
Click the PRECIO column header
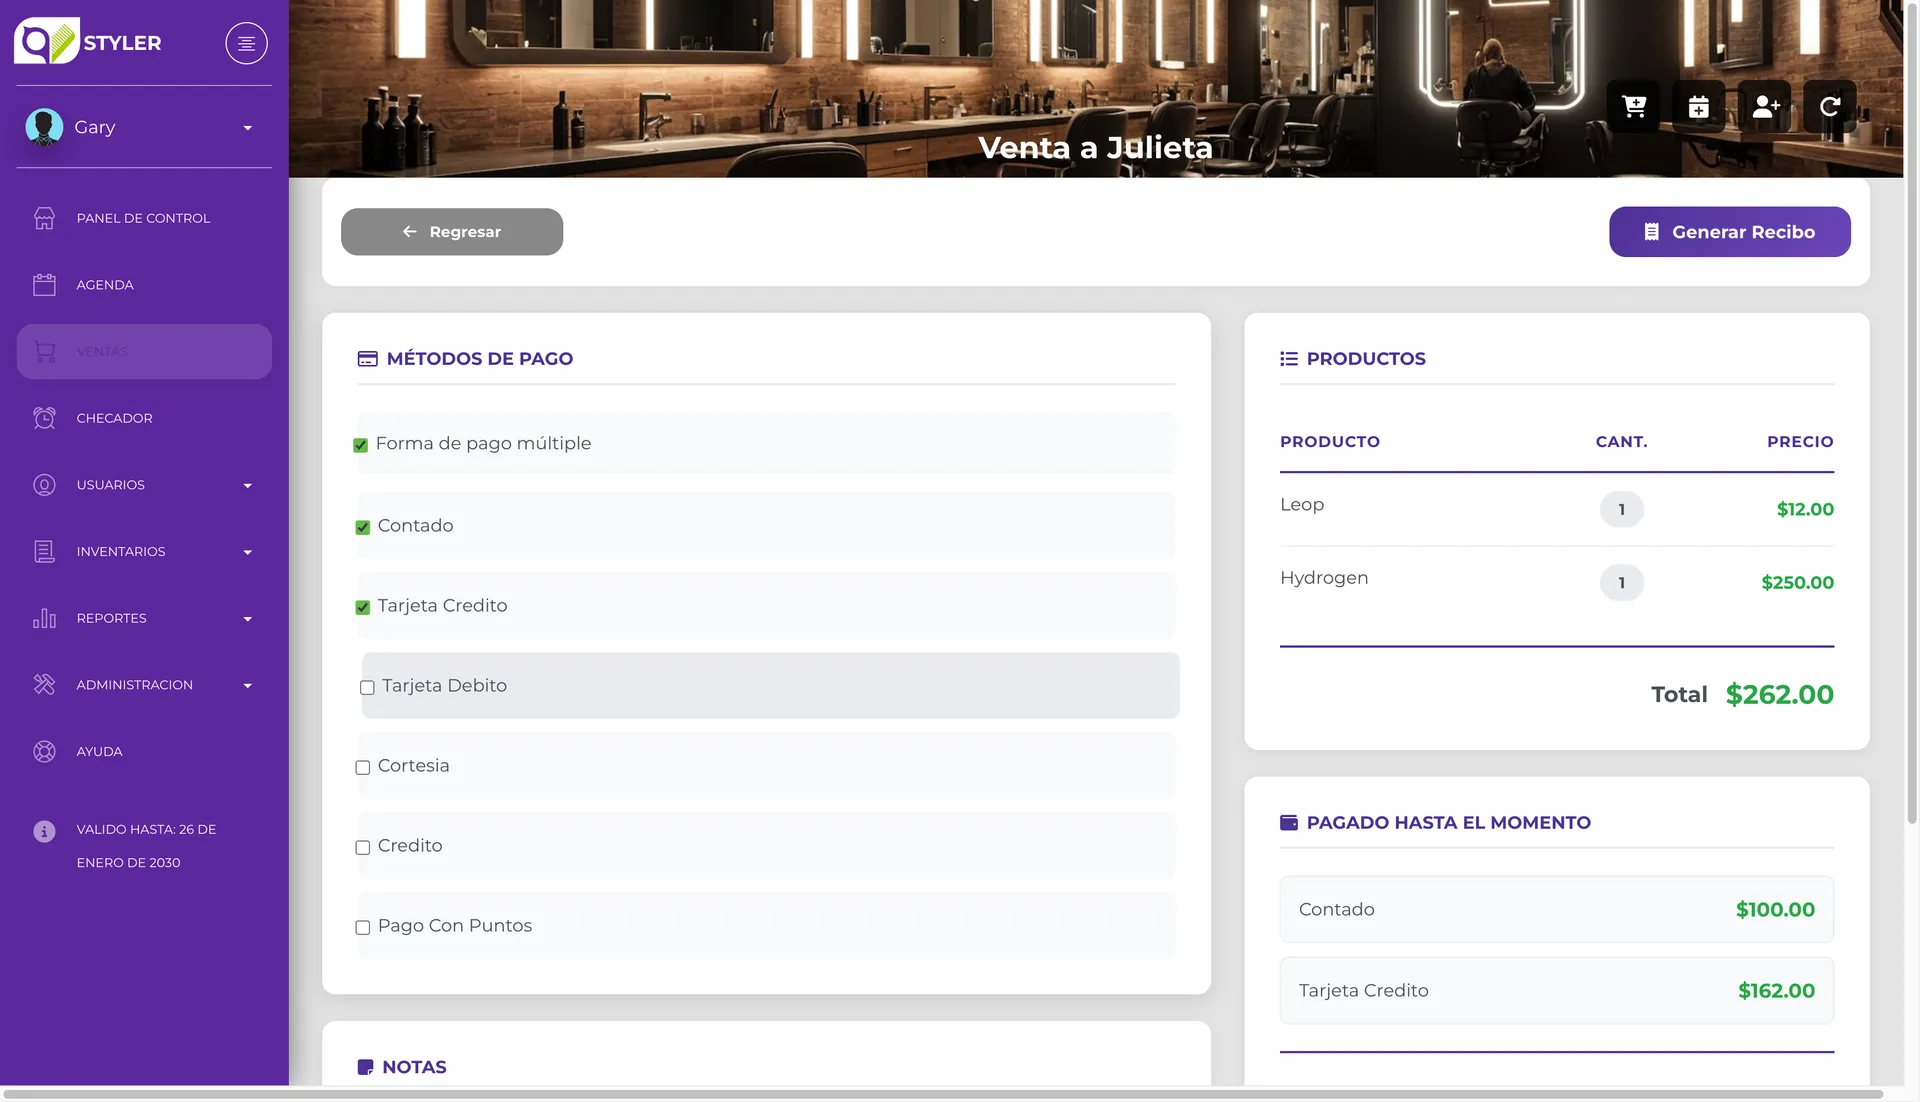coord(1800,442)
